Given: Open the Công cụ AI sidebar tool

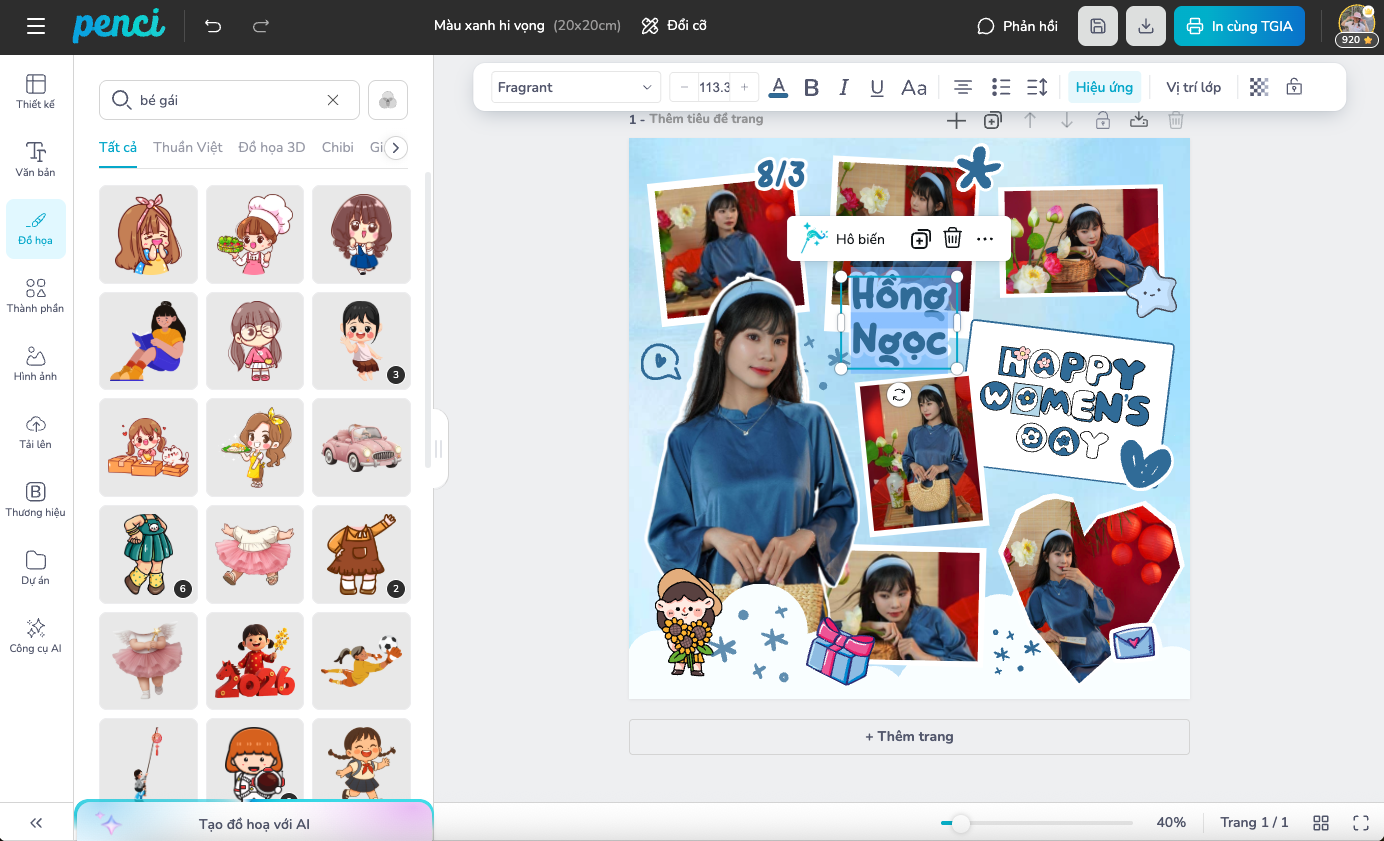Looking at the screenshot, I should point(36,636).
